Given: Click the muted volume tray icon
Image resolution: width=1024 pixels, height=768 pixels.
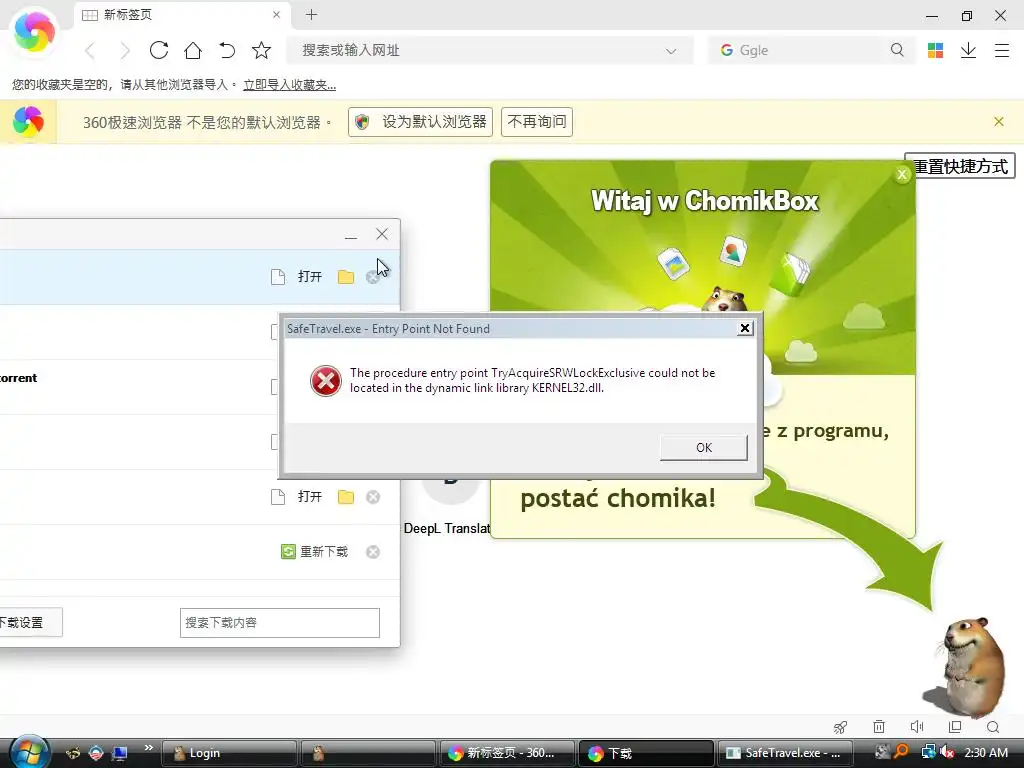Looking at the screenshot, I should click(947, 752).
